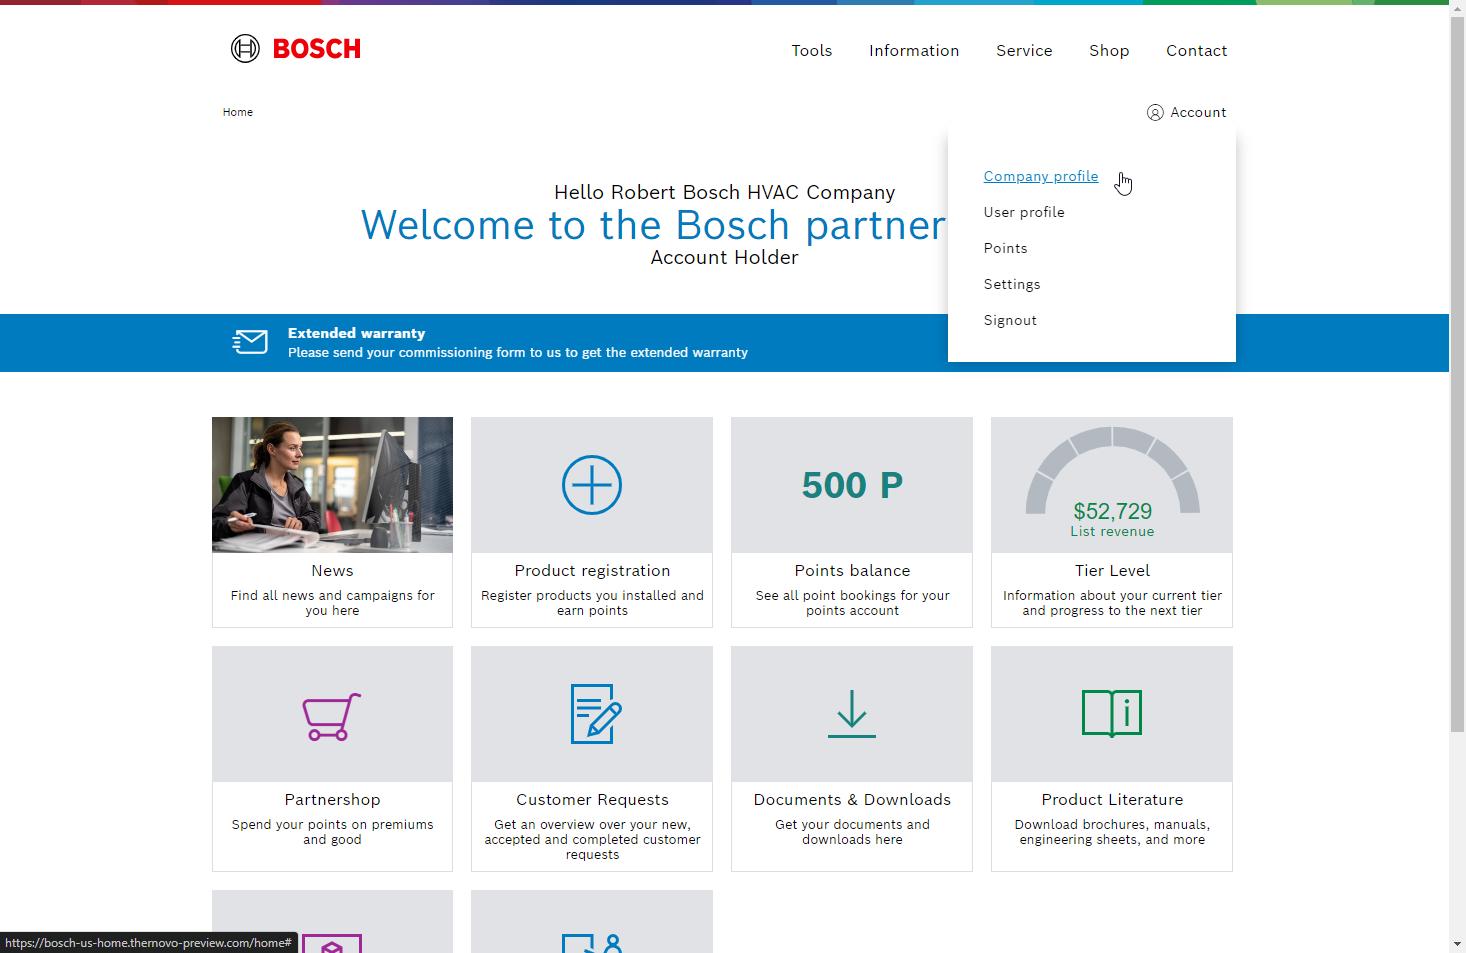This screenshot has height=953, width=1466.
Task: Click the Customer Requests document pencil icon
Action: [596, 714]
